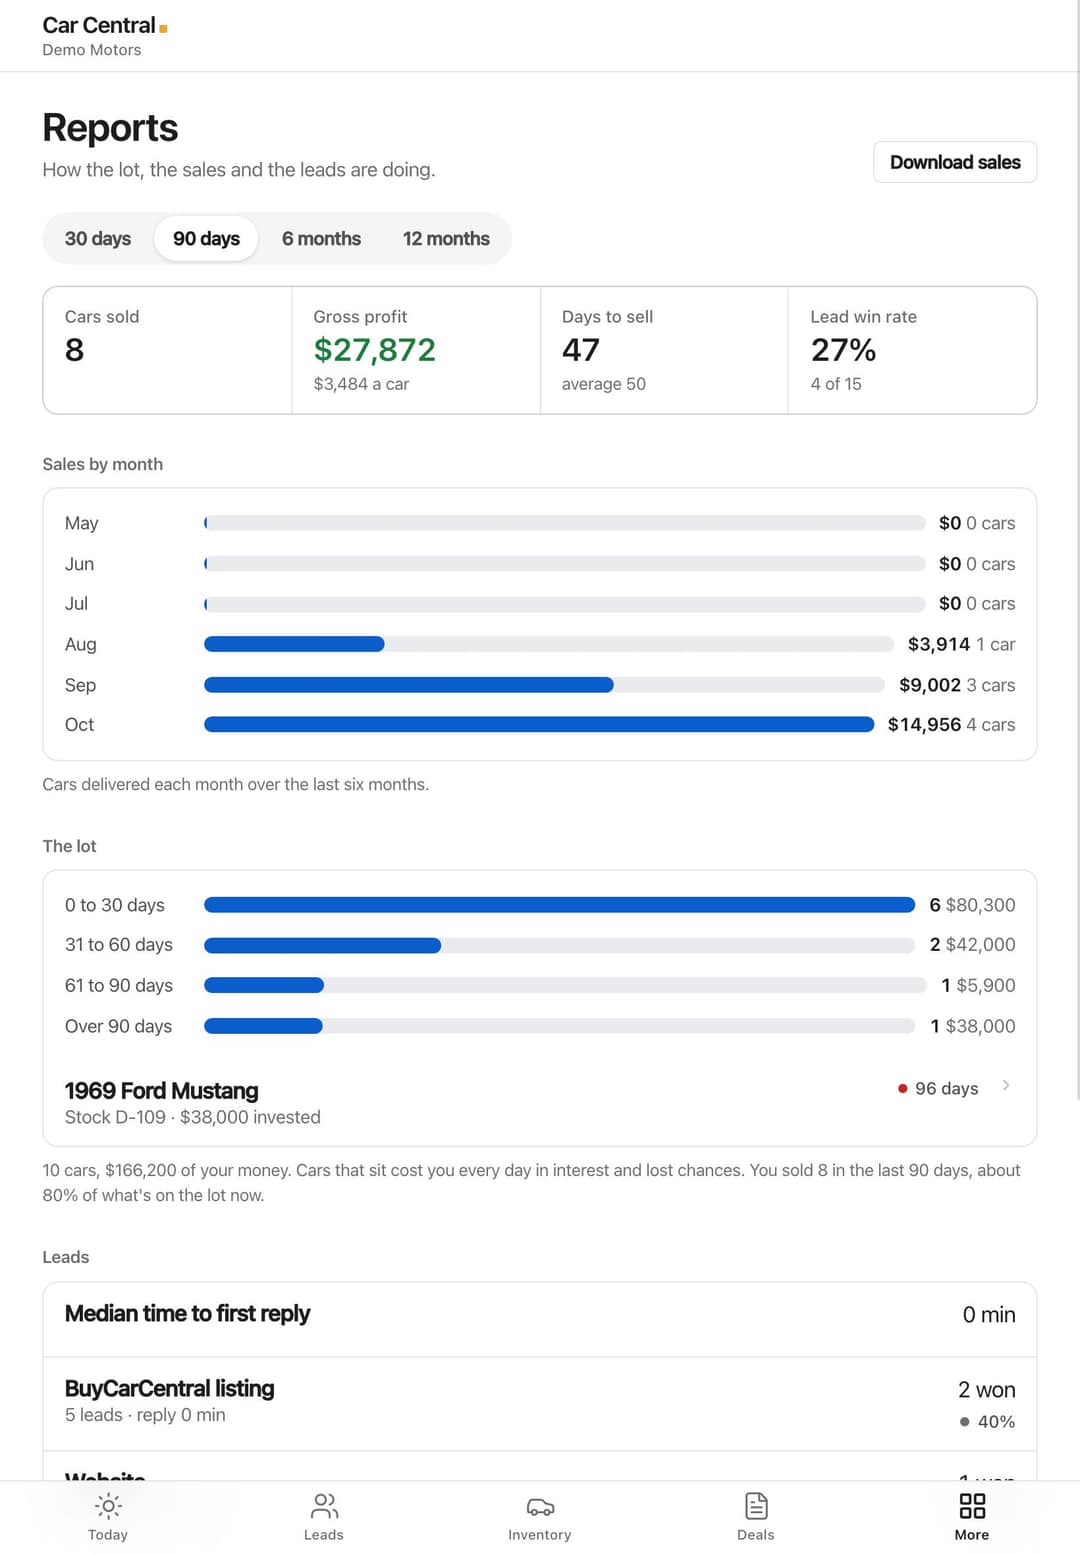Image resolution: width=1080 pixels, height=1554 pixels.
Task: Open the 1969 Ford Mustang chevron
Action: pos(1006,1086)
